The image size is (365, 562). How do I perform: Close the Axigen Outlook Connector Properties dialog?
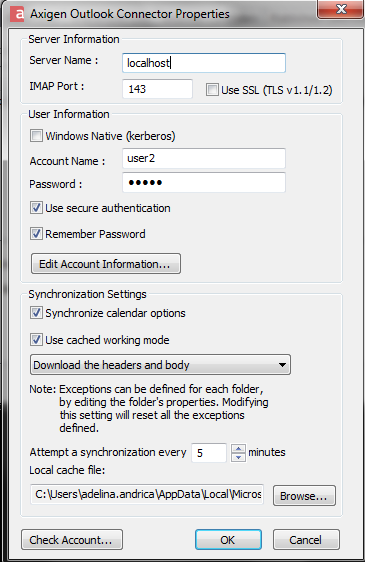(x=341, y=9)
